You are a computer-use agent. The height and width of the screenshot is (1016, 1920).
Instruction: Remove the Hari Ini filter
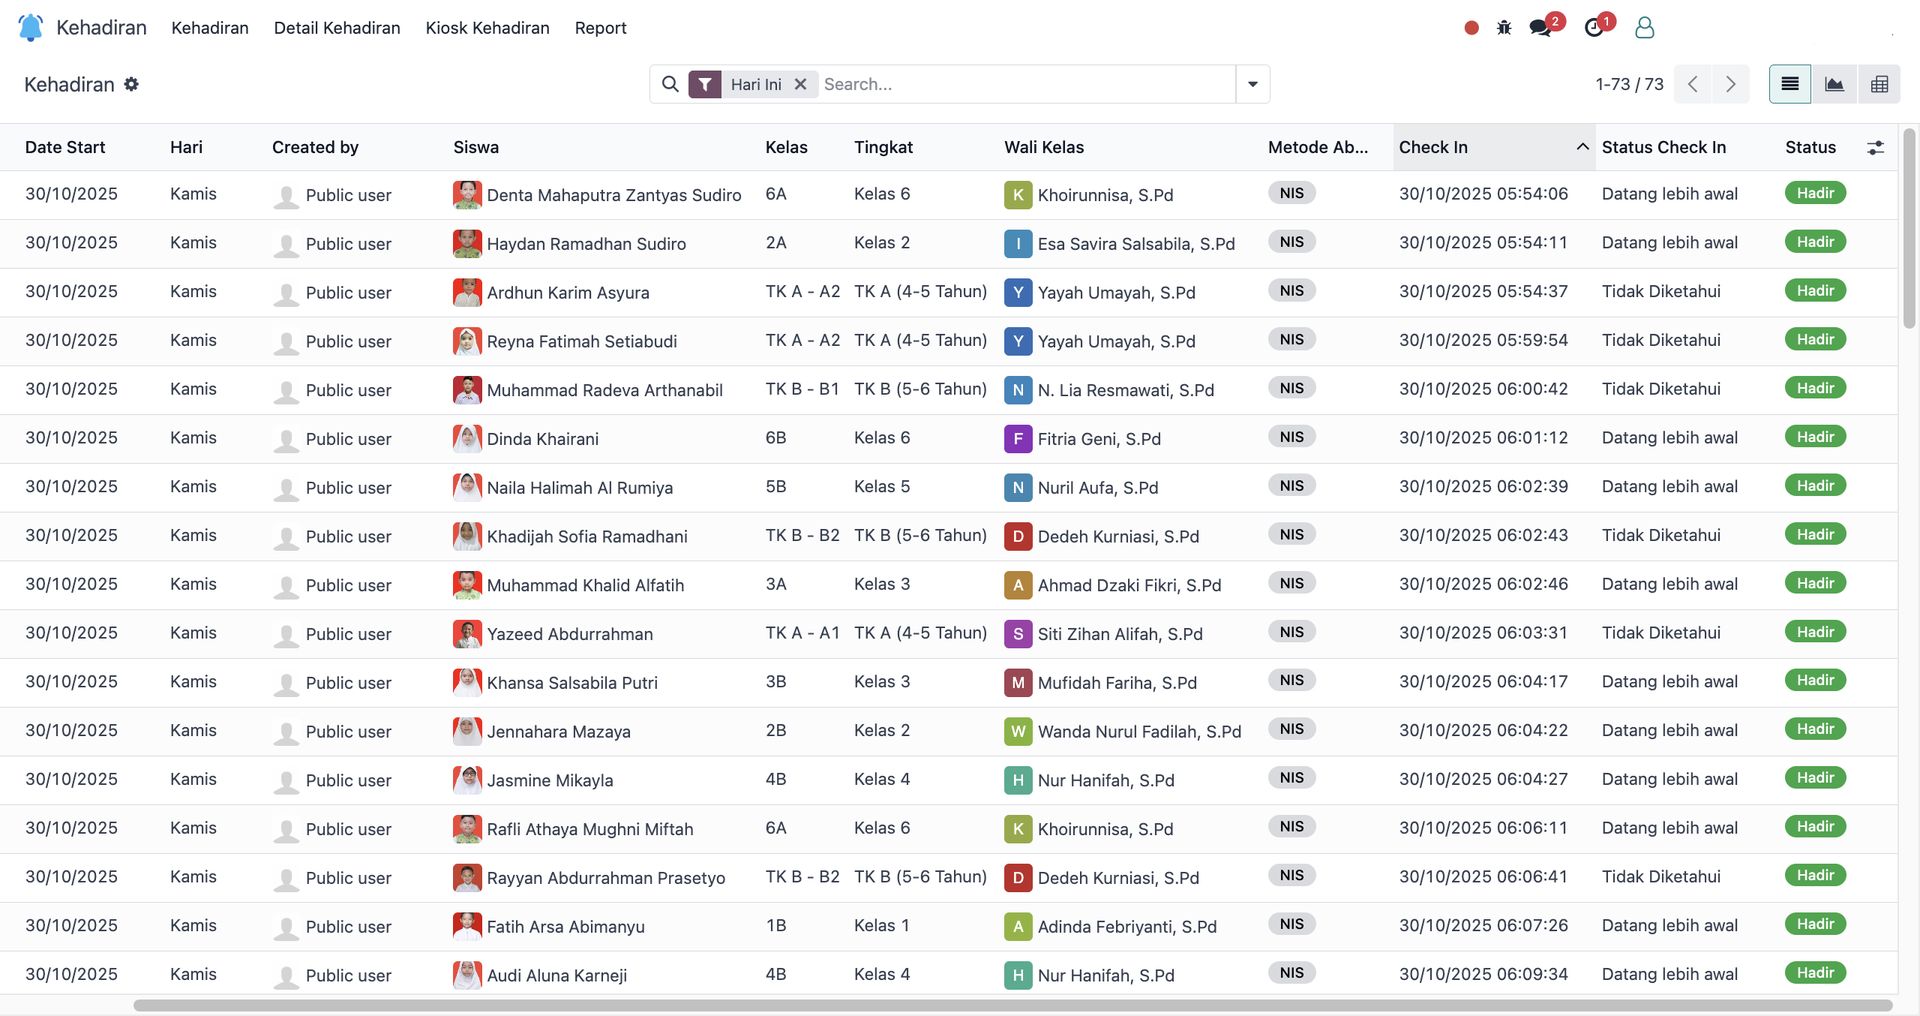pos(800,85)
